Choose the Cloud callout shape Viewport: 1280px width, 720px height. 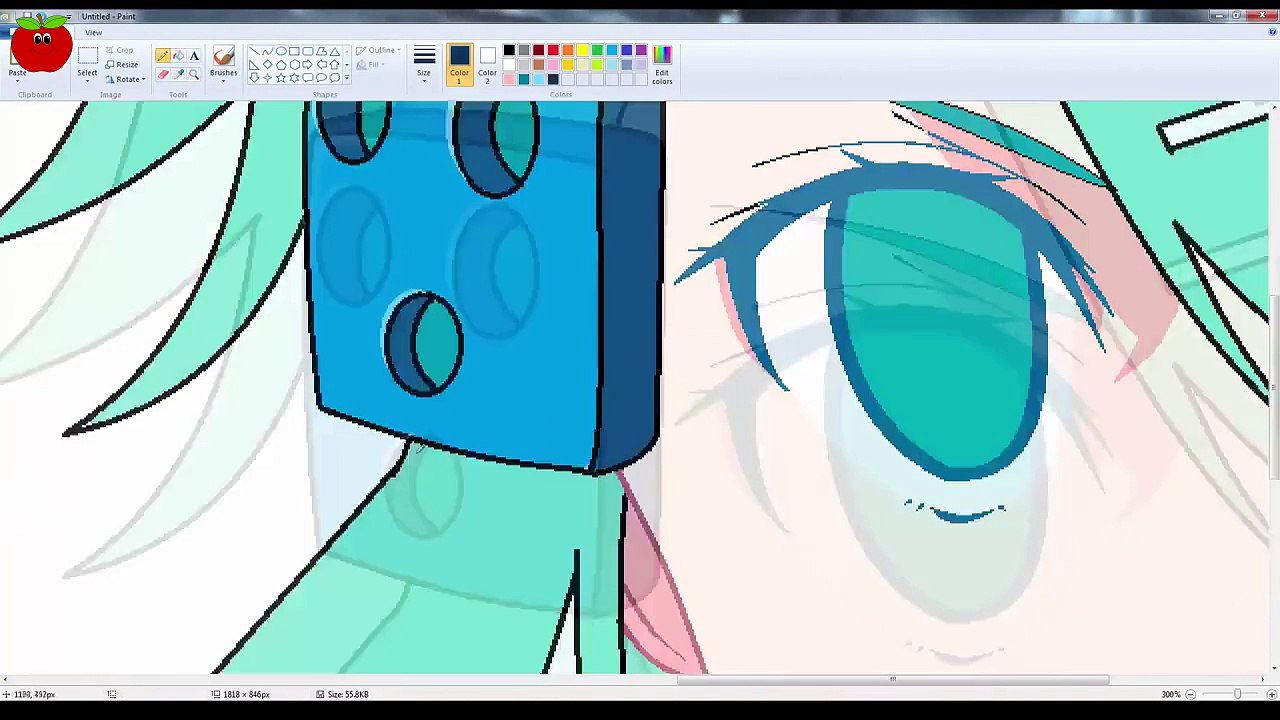(x=335, y=78)
